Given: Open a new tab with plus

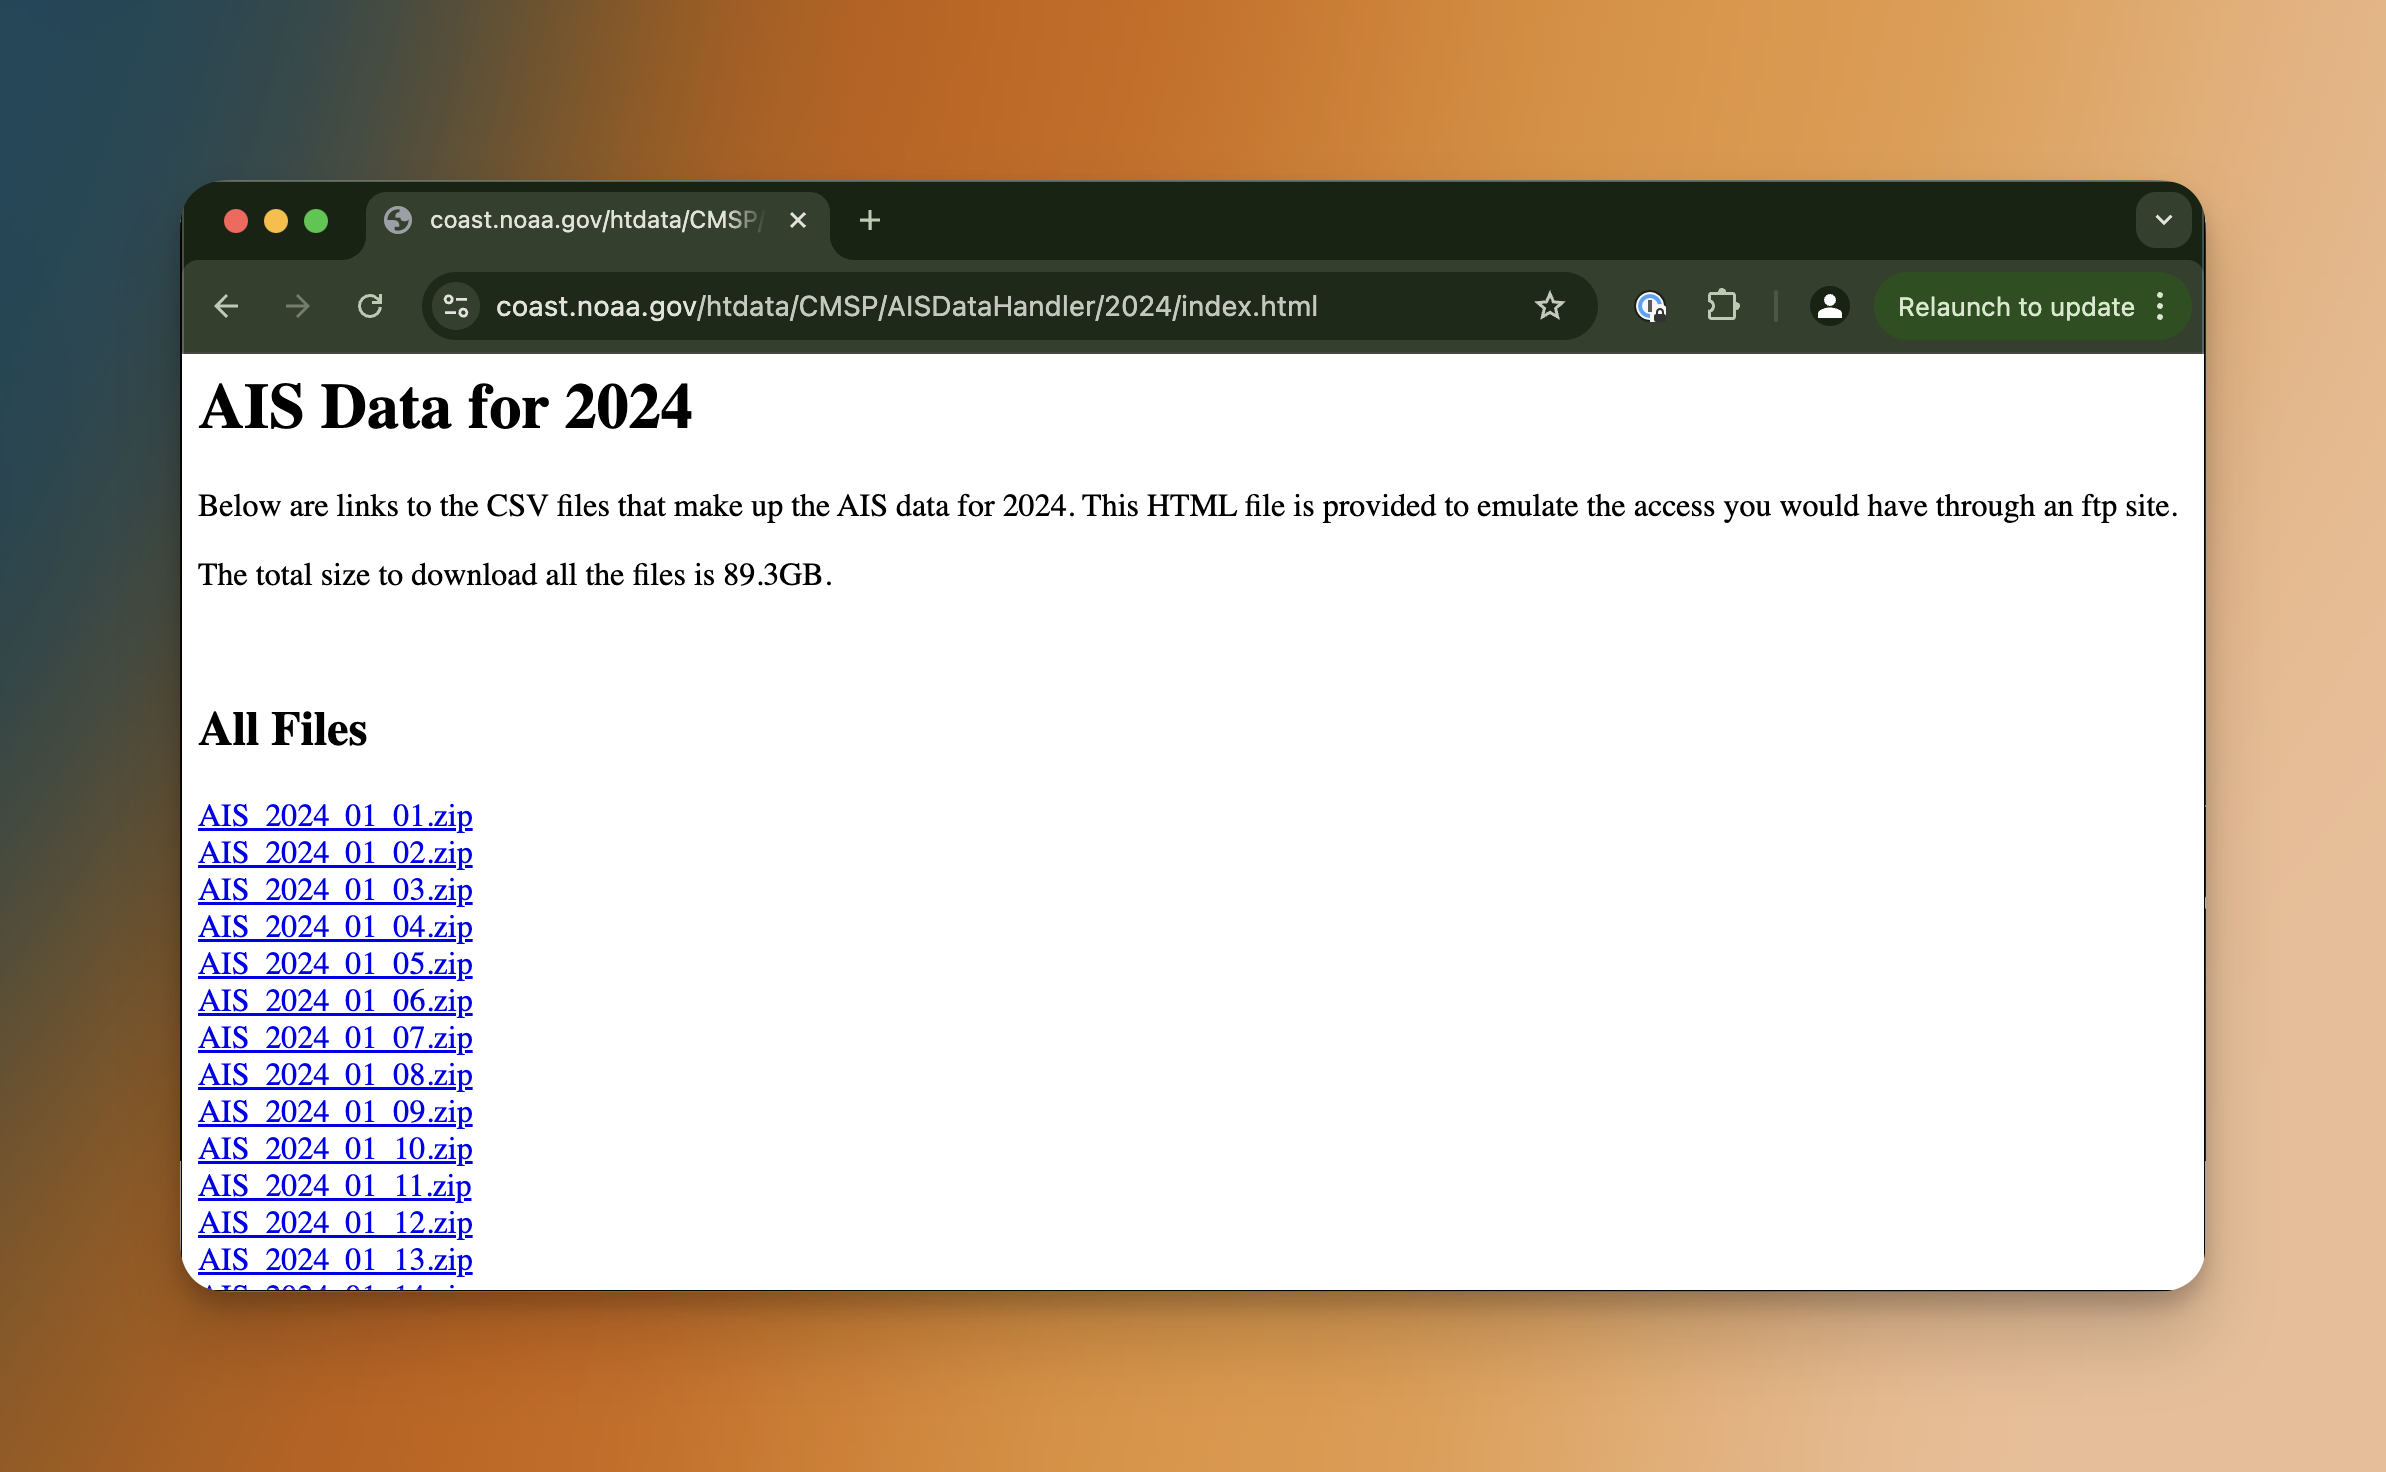Looking at the screenshot, I should (x=869, y=220).
